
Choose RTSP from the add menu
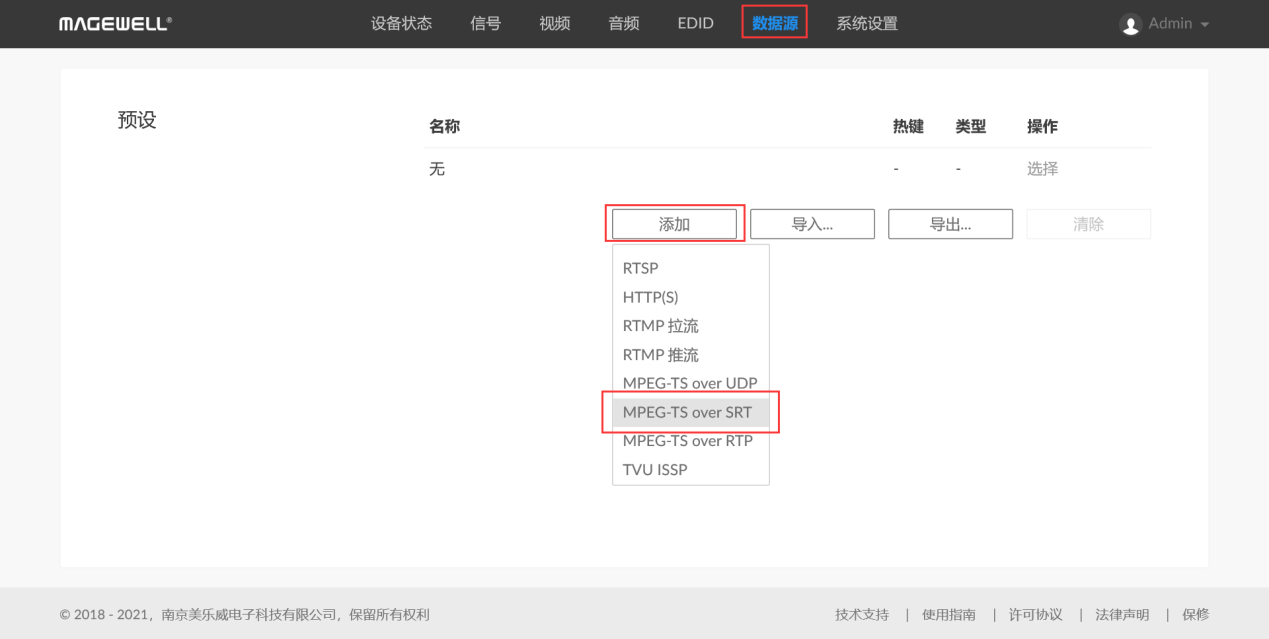pyautogui.click(x=641, y=268)
